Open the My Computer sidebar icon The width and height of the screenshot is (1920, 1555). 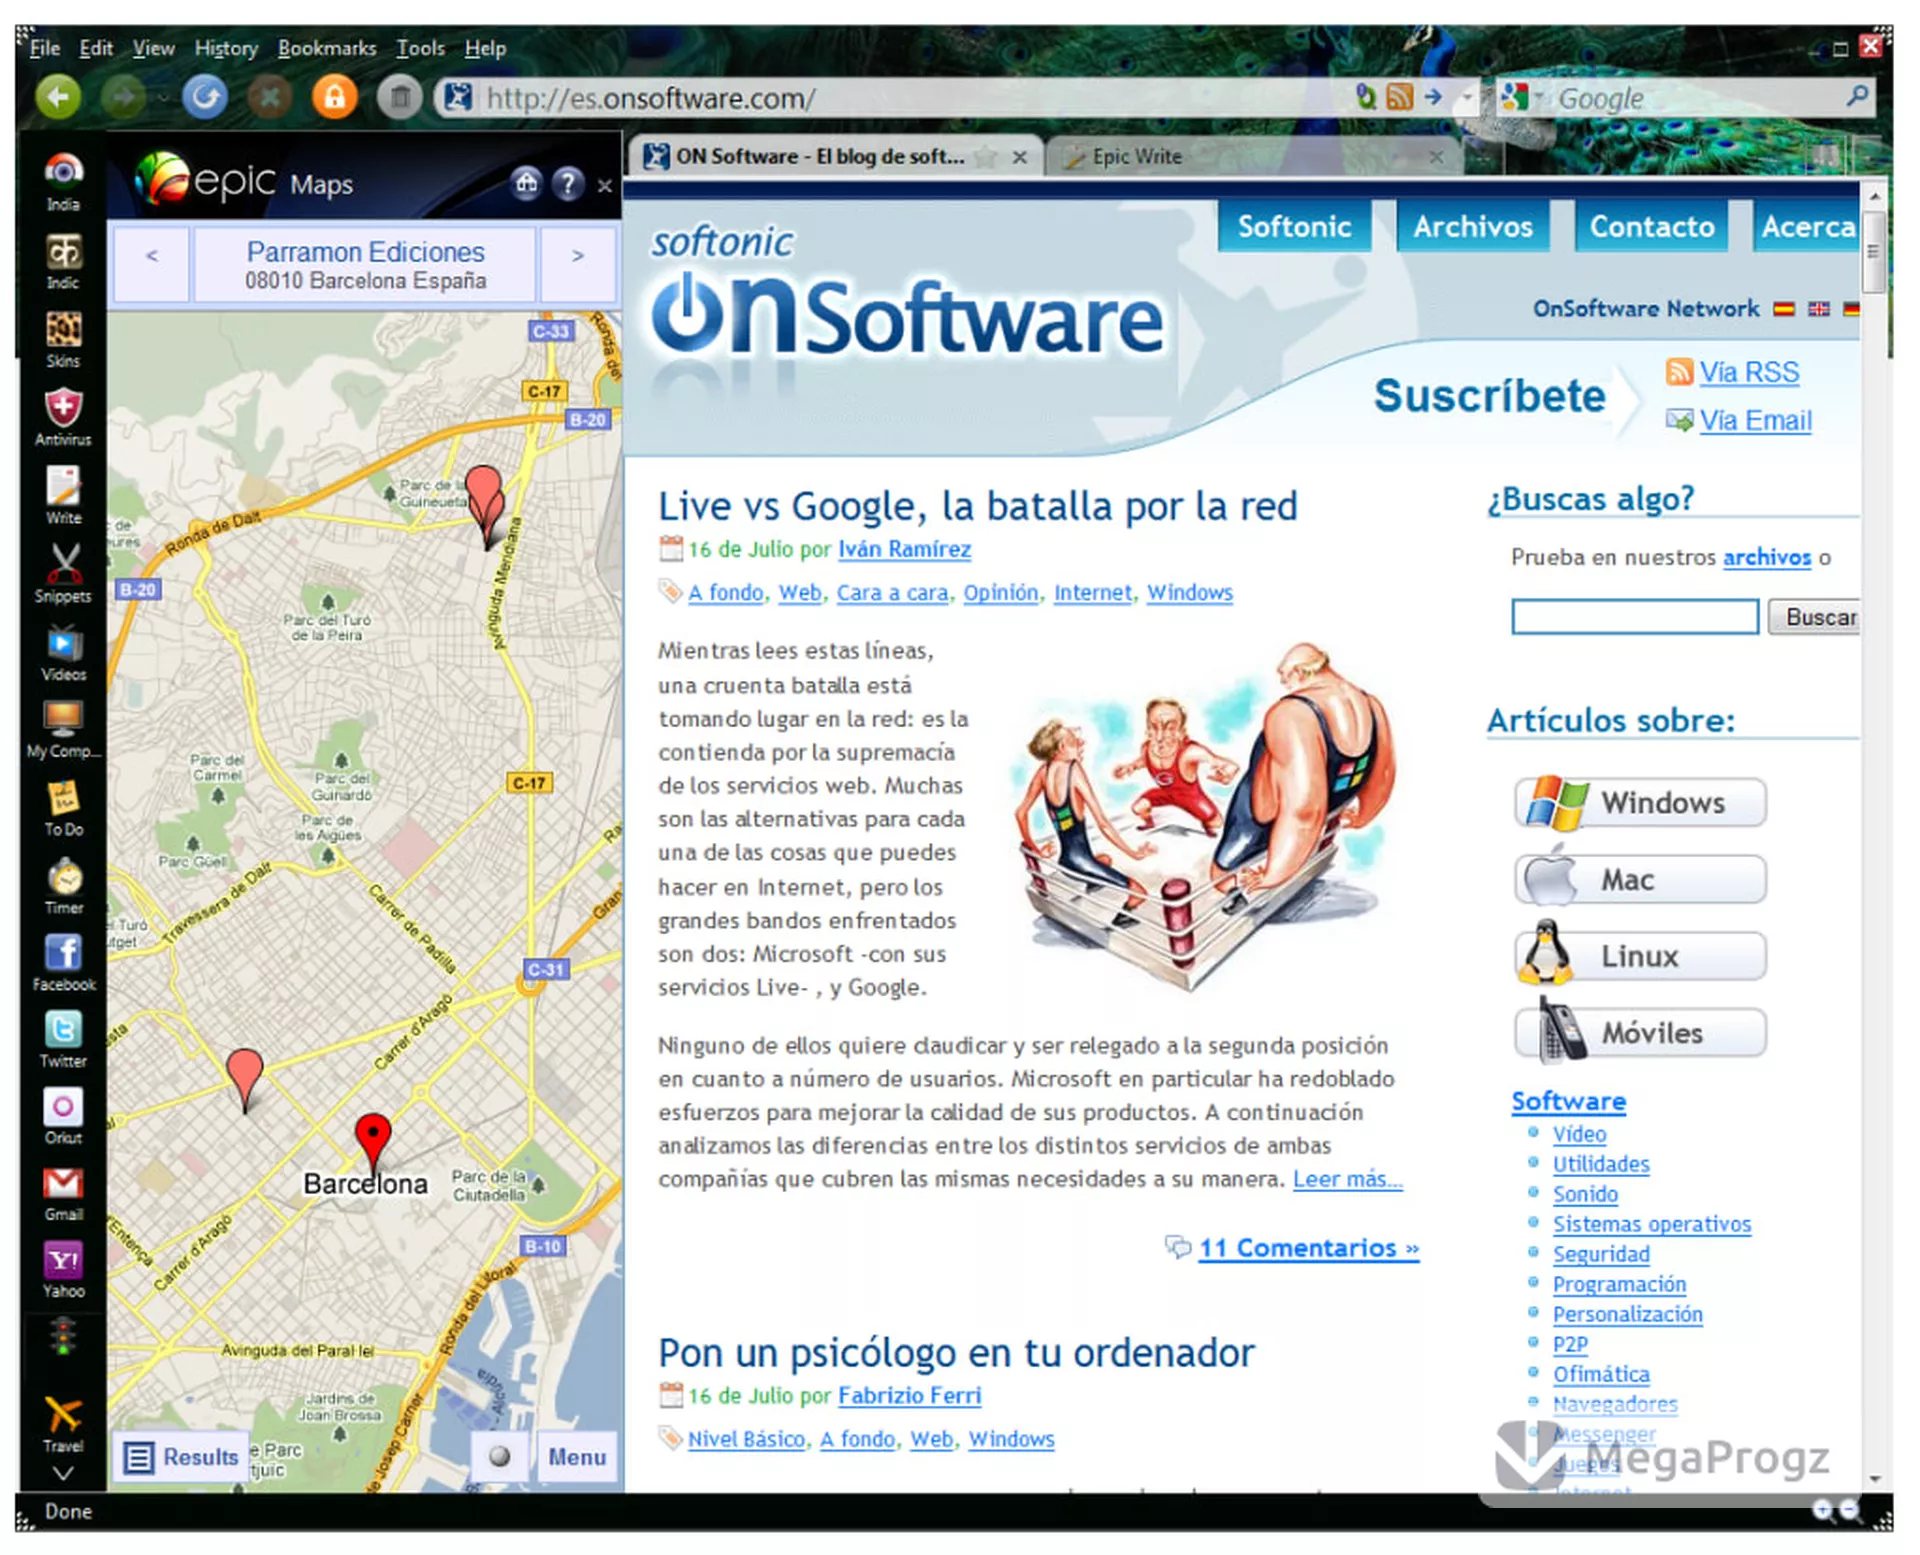pos(63,730)
